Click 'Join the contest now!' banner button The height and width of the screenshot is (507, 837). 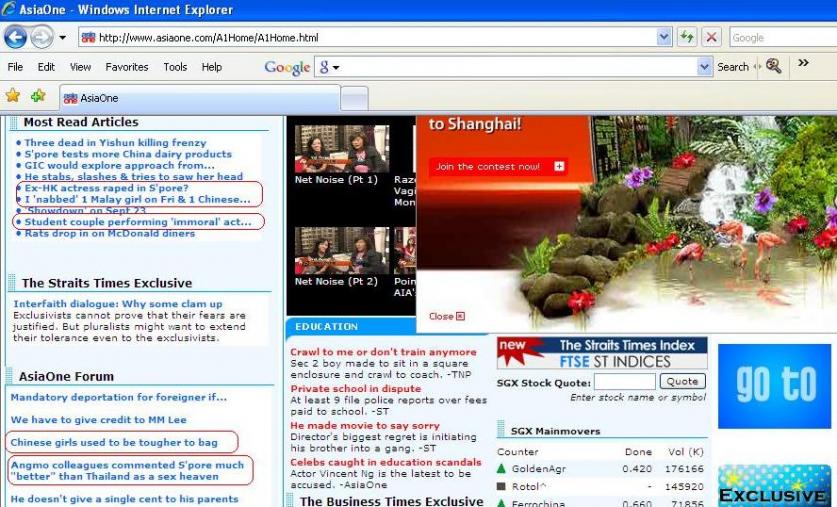(498, 167)
